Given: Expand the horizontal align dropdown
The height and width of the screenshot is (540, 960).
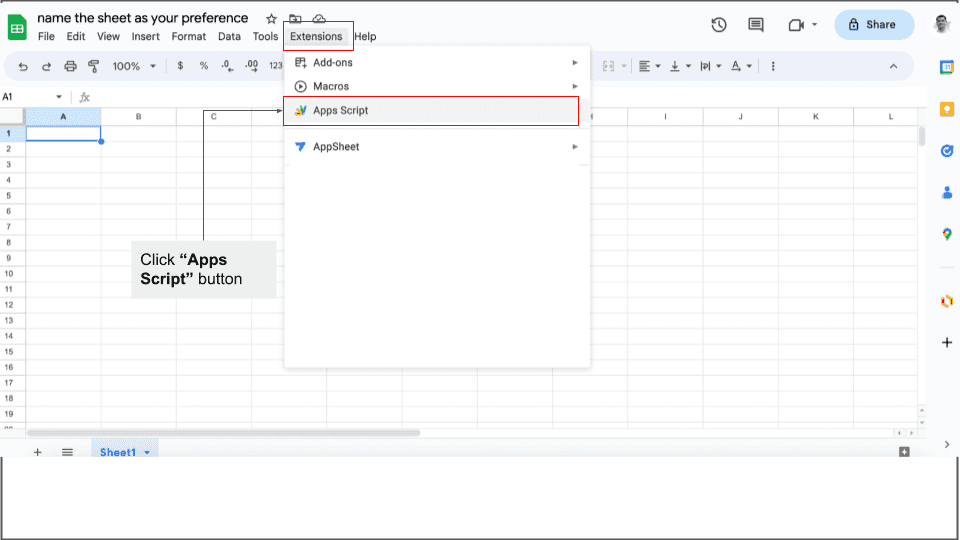Looking at the screenshot, I should coord(648,66).
